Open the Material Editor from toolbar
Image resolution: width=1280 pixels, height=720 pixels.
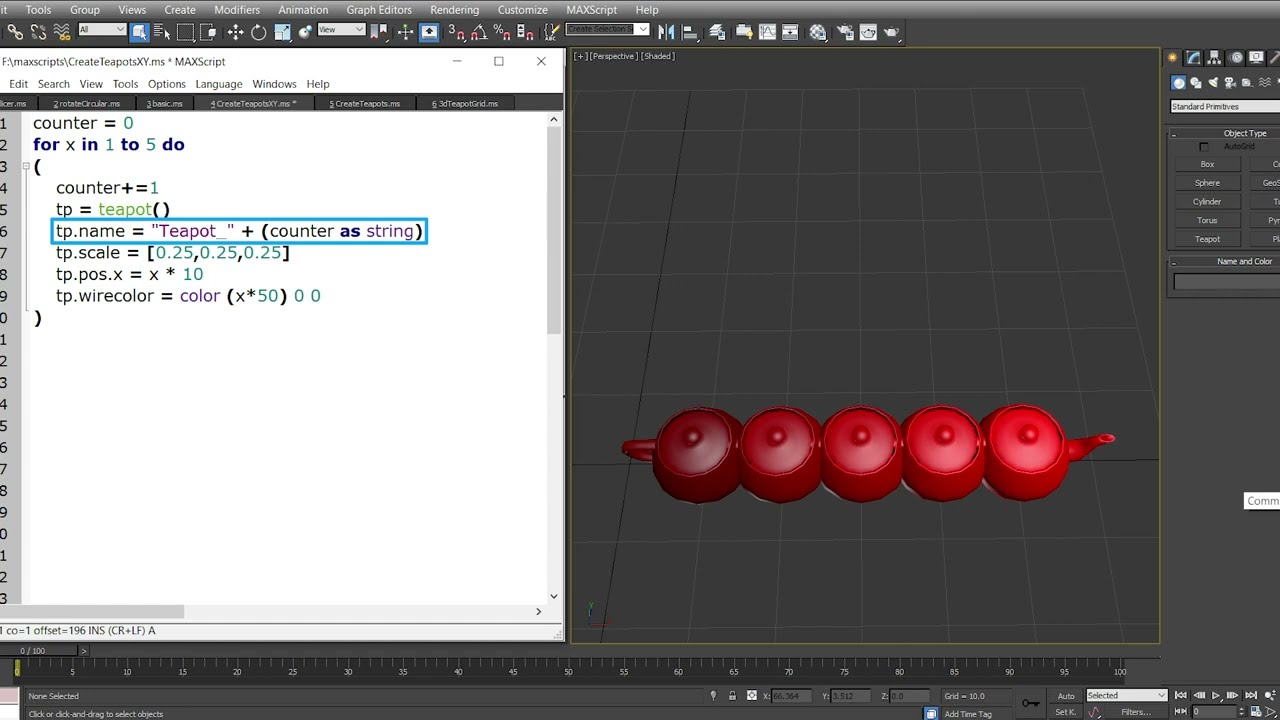[x=818, y=32]
